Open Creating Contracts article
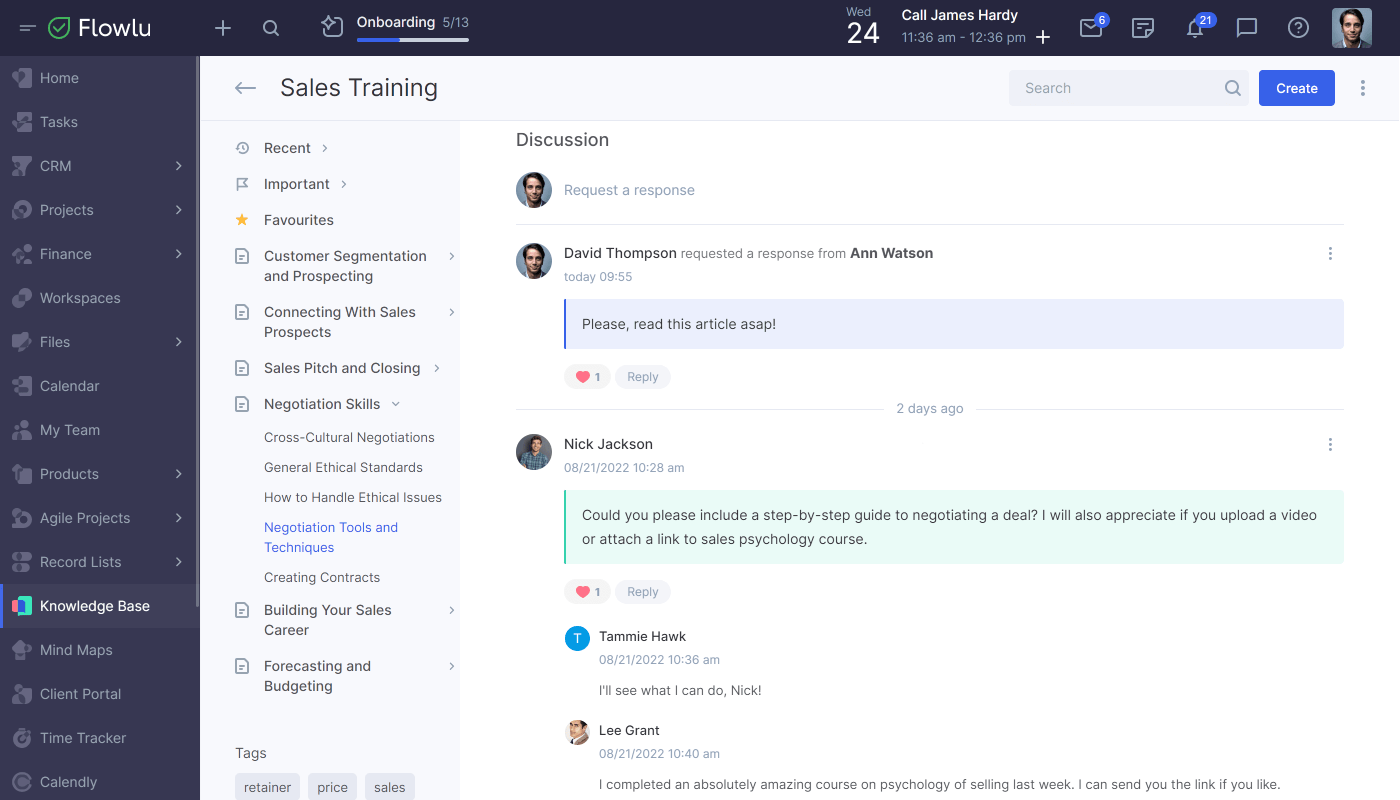Image resolution: width=1400 pixels, height=800 pixels. click(322, 577)
